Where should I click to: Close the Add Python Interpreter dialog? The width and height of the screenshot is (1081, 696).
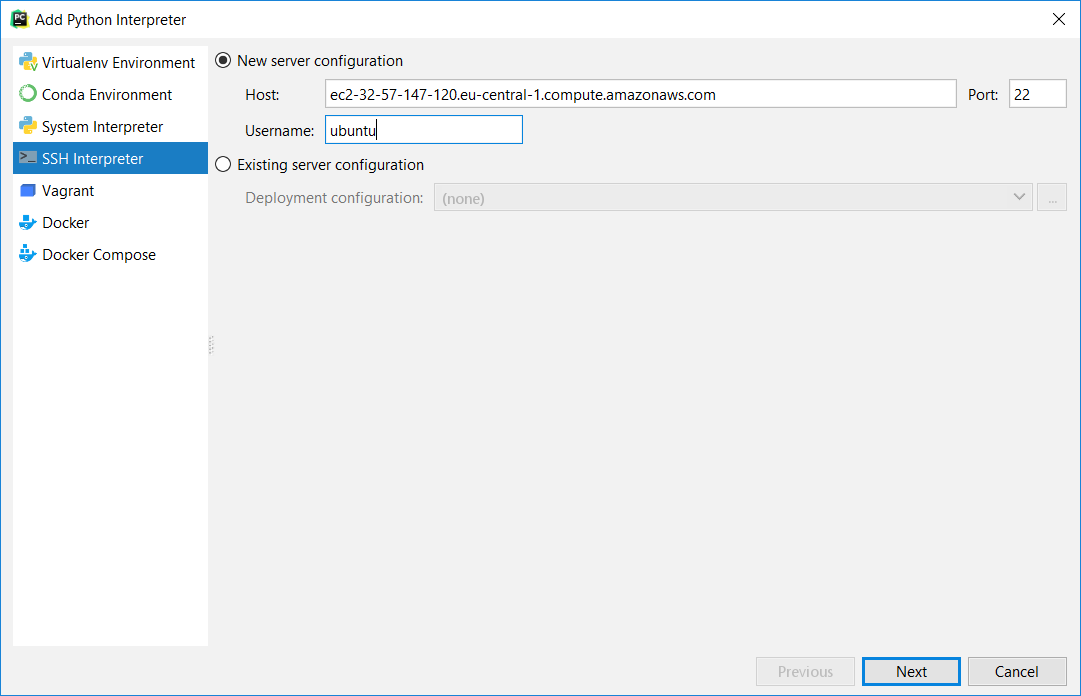(x=1059, y=19)
